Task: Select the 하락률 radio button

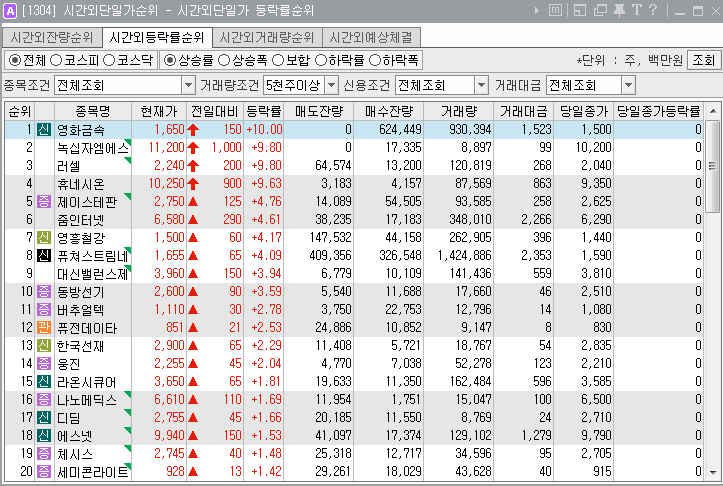Action: (321, 60)
